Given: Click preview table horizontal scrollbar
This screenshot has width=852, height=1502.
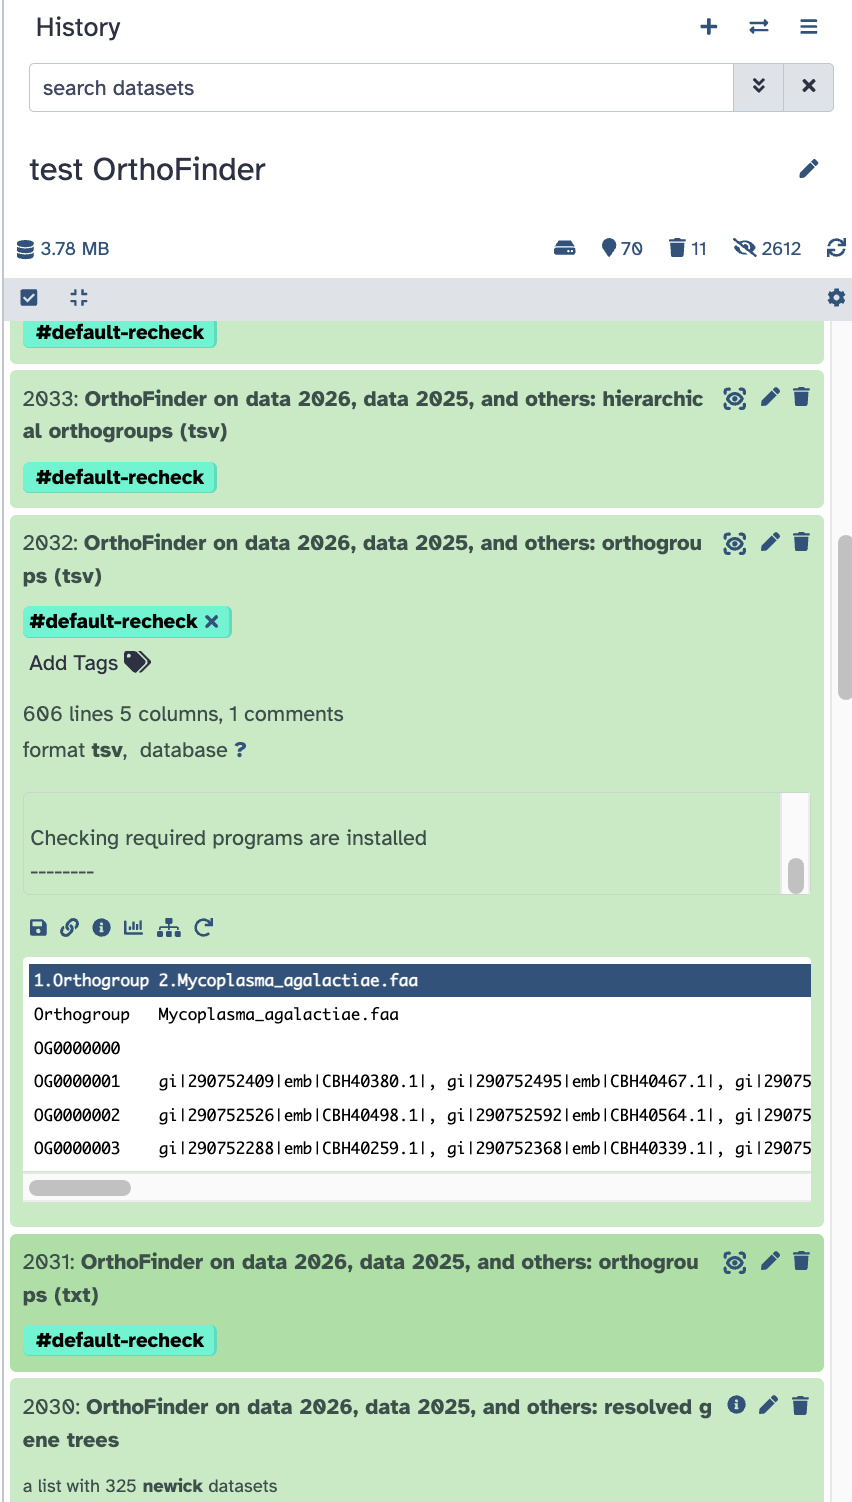Looking at the screenshot, I should pyautogui.click(x=80, y=1188).
